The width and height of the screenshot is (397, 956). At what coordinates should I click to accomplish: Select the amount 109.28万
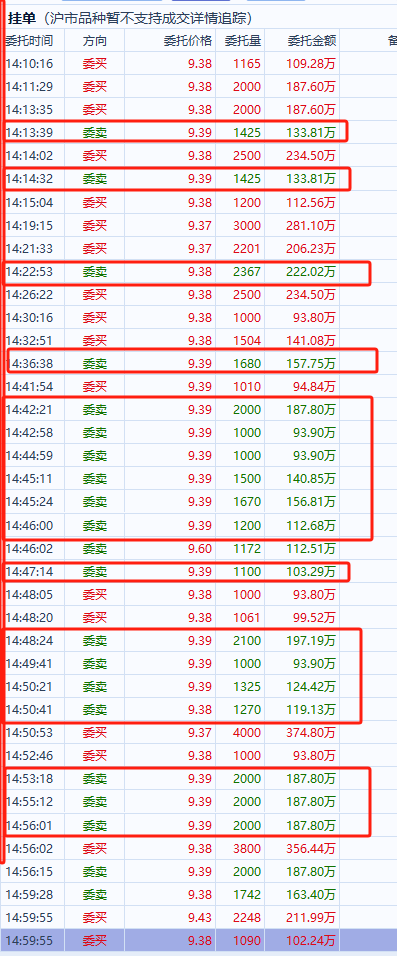tap(311, 63)
